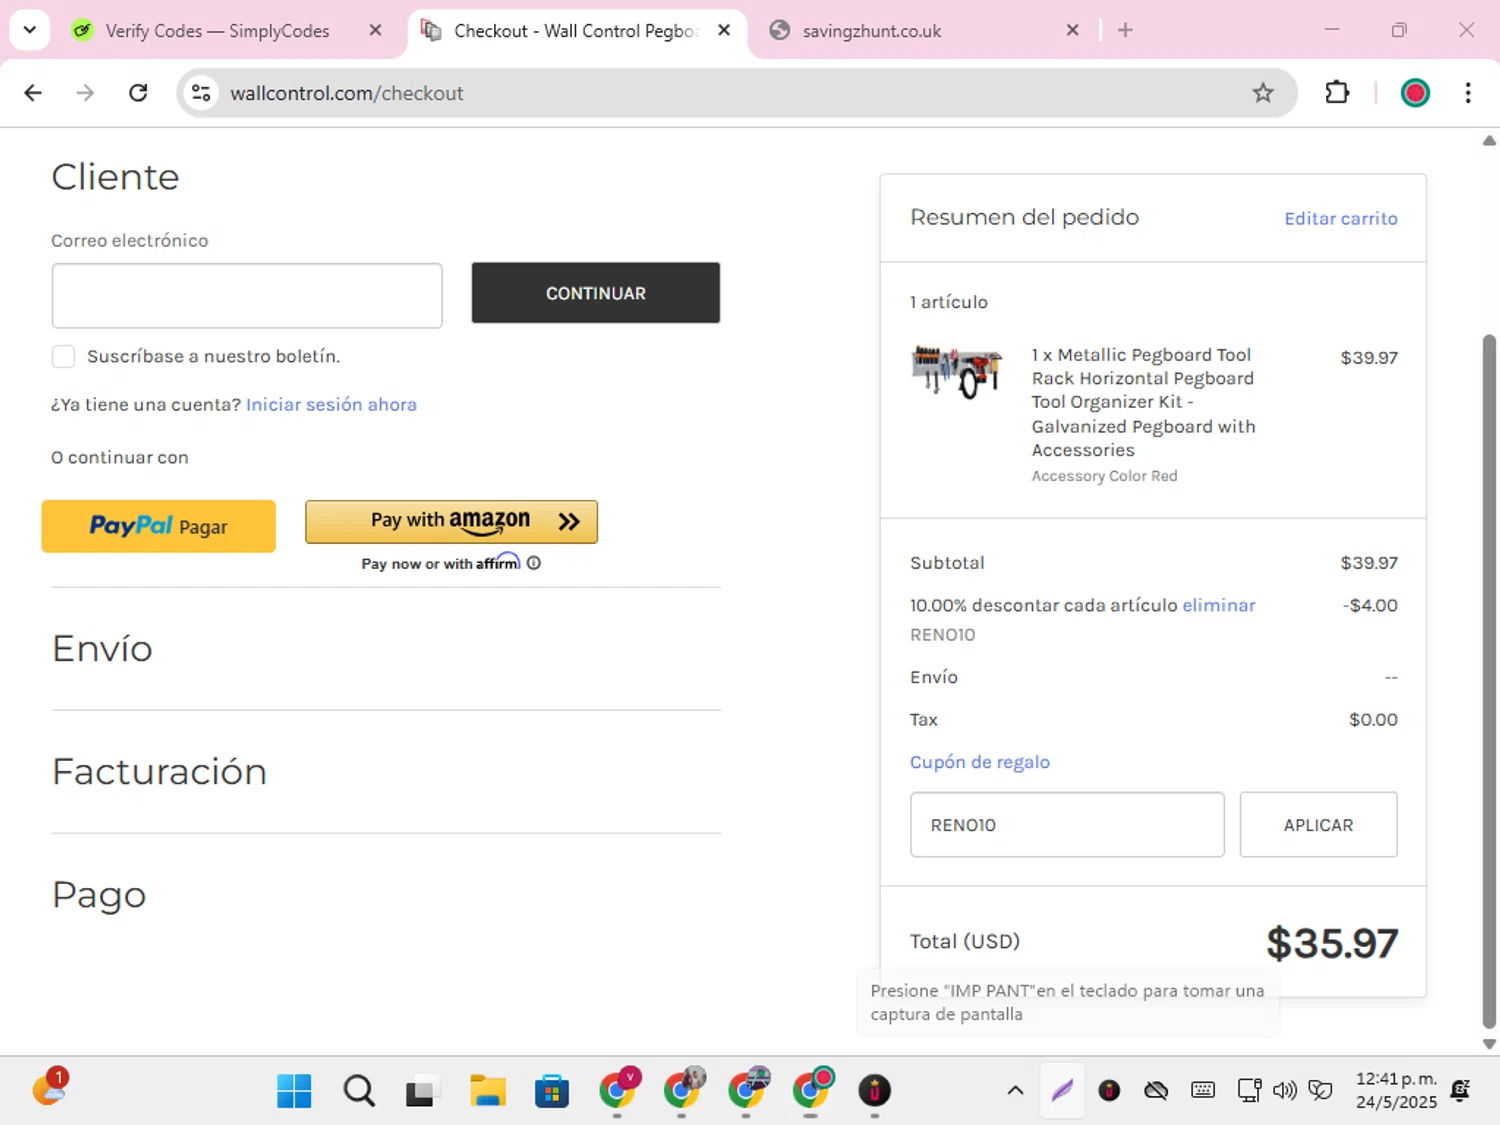Open the tab search dropdown arrow
This screenshot has width=1500, height=1125.
(30, 30)
